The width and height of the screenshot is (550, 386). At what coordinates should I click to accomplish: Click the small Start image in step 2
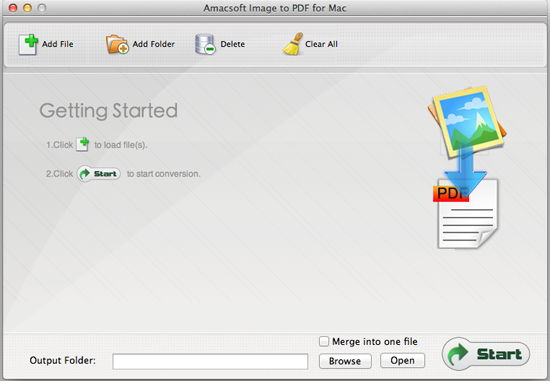(x=99, y=173)
